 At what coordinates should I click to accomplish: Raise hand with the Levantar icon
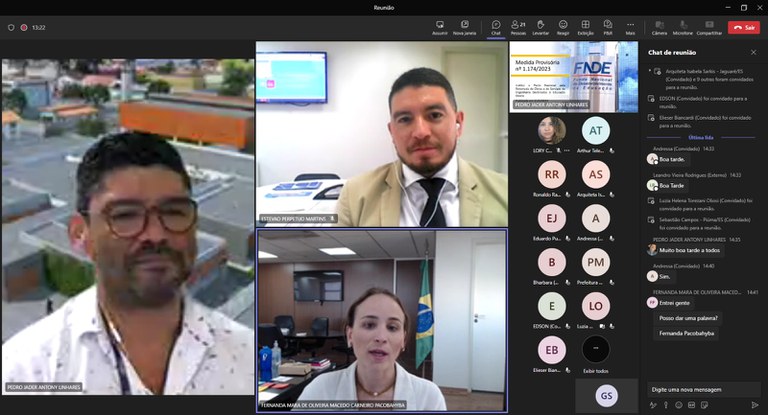541,26
